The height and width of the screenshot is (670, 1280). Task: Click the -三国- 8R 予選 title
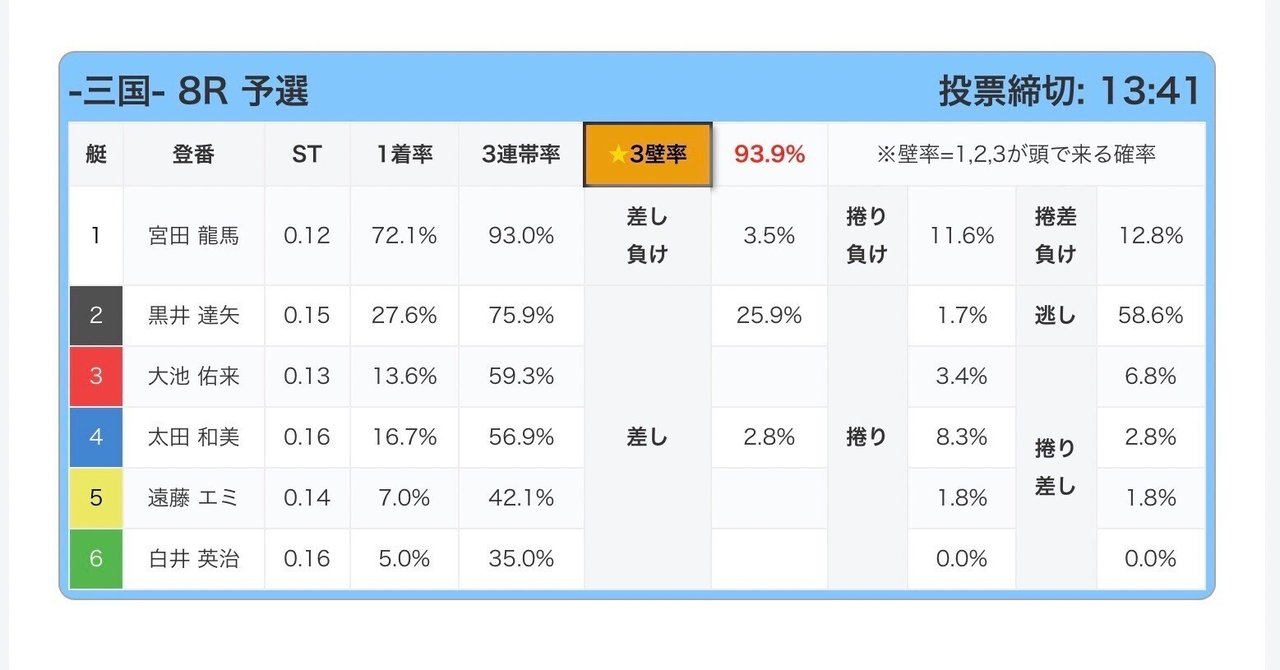tap(189, 92)
